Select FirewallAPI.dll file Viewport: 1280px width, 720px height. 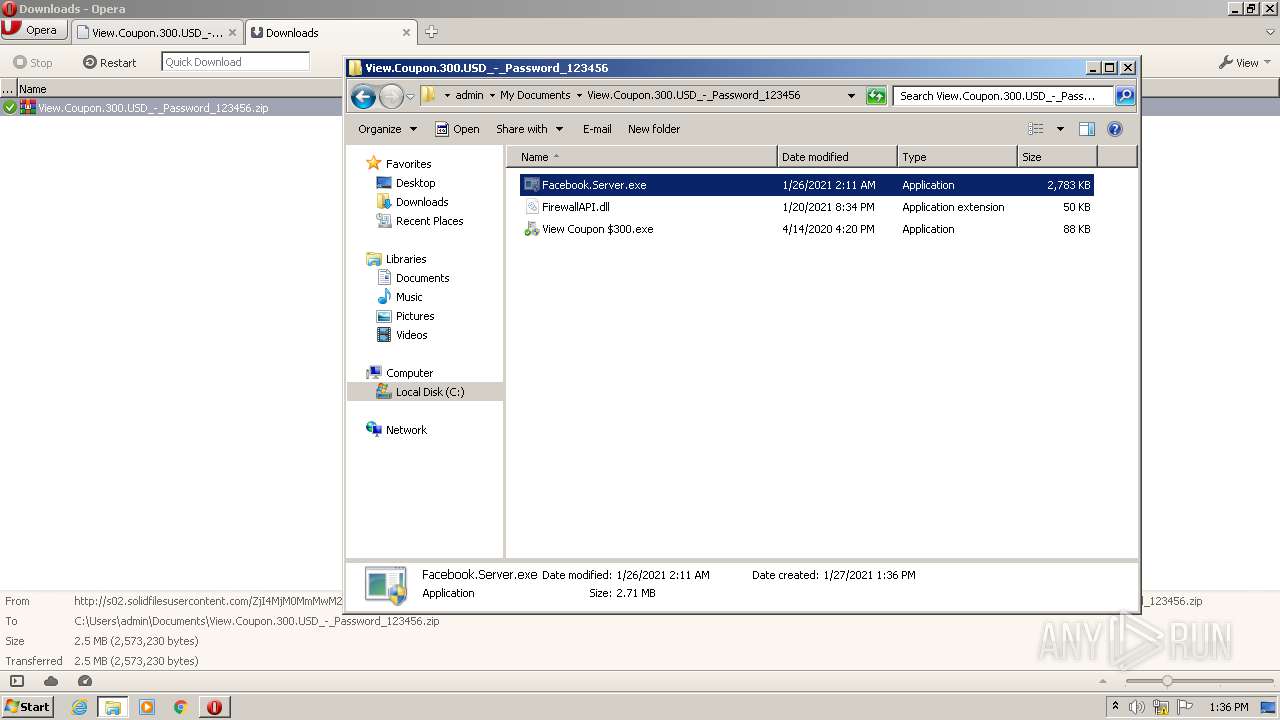[x=806, y=207]
